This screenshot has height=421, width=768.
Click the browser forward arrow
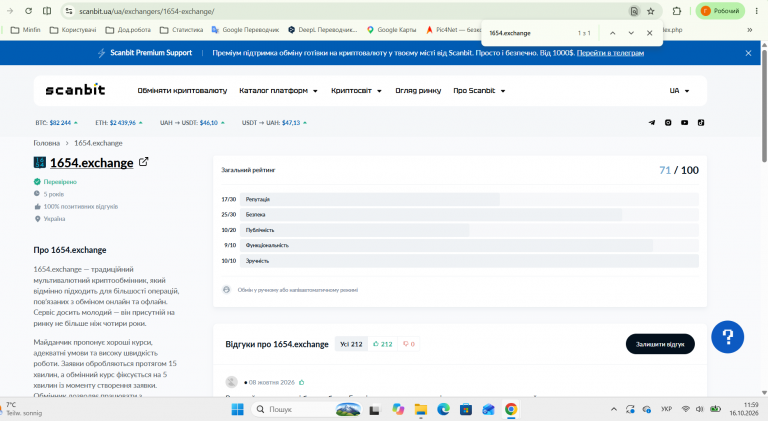click(10, 11)
